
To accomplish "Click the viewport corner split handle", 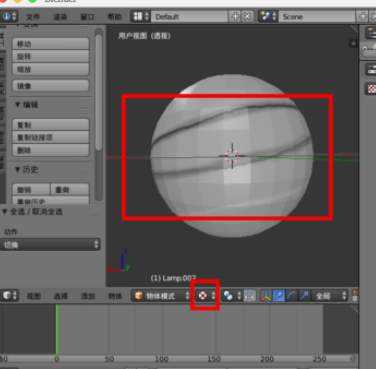I will pyautogui.click(x=354, y=30).
